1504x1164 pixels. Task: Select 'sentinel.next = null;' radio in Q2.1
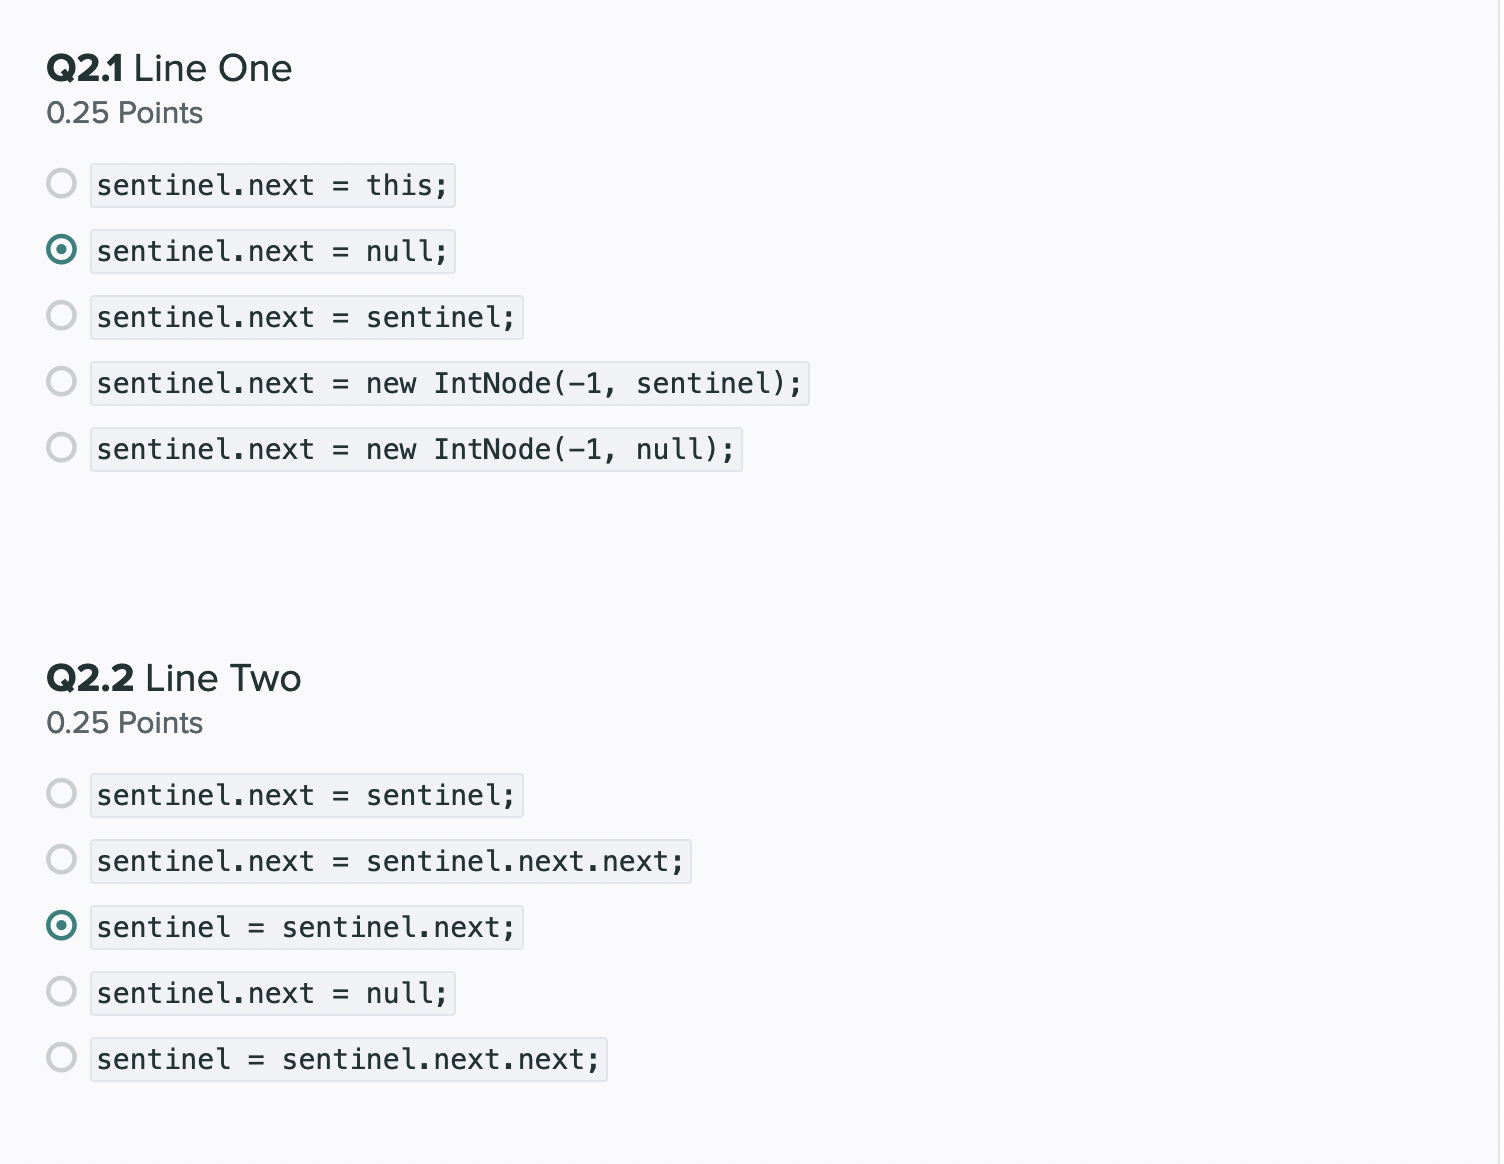point(62,250)
